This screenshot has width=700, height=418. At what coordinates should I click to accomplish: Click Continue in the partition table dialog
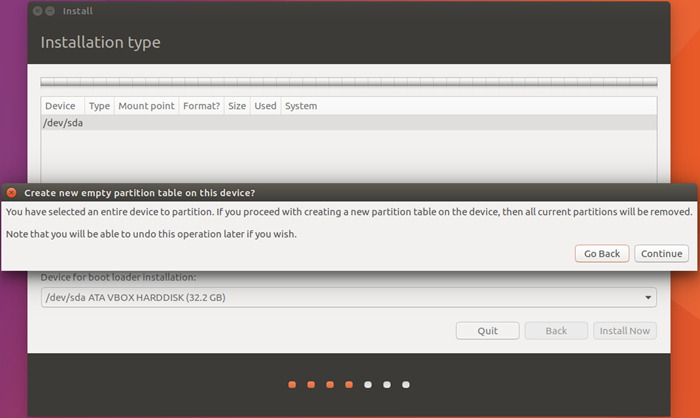pyautogui.click(x=661, y=254)
